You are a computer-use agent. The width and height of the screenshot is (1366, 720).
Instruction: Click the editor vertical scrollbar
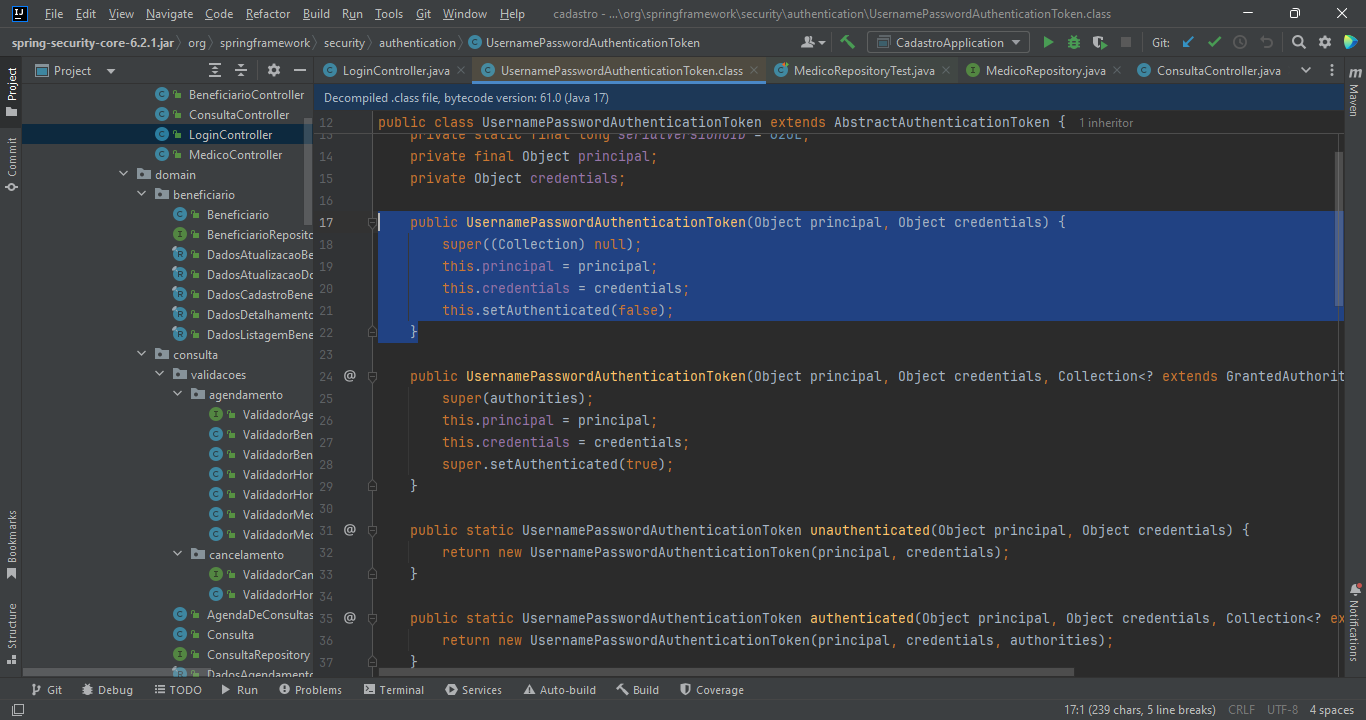(x=1338, y=230)
